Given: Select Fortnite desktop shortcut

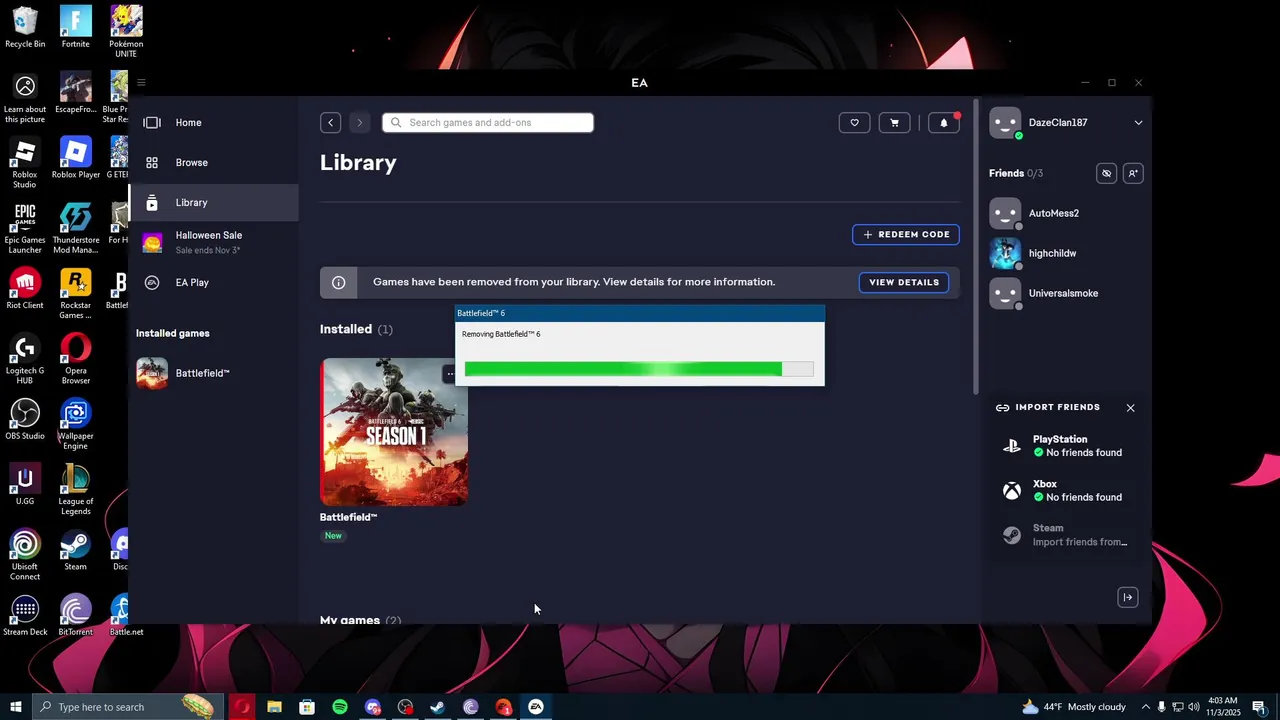Looking at the screenshot, I should pyautogui.click(x=75, y=27).
